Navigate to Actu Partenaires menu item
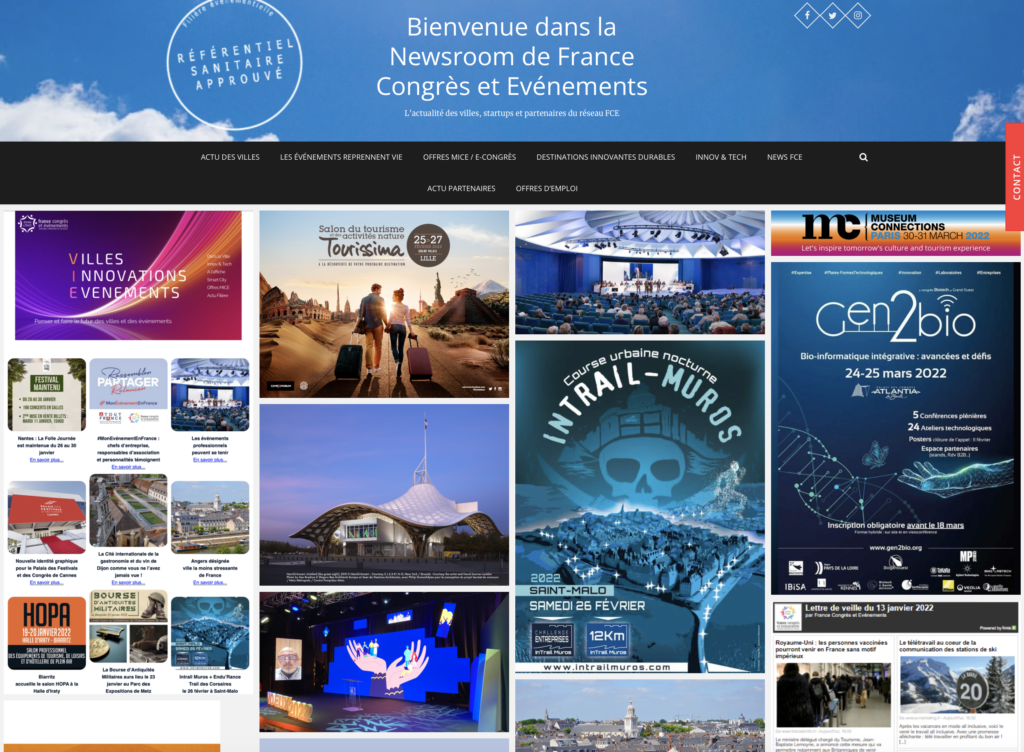This screenshot has width=1024, height=752. click(461, 189)
